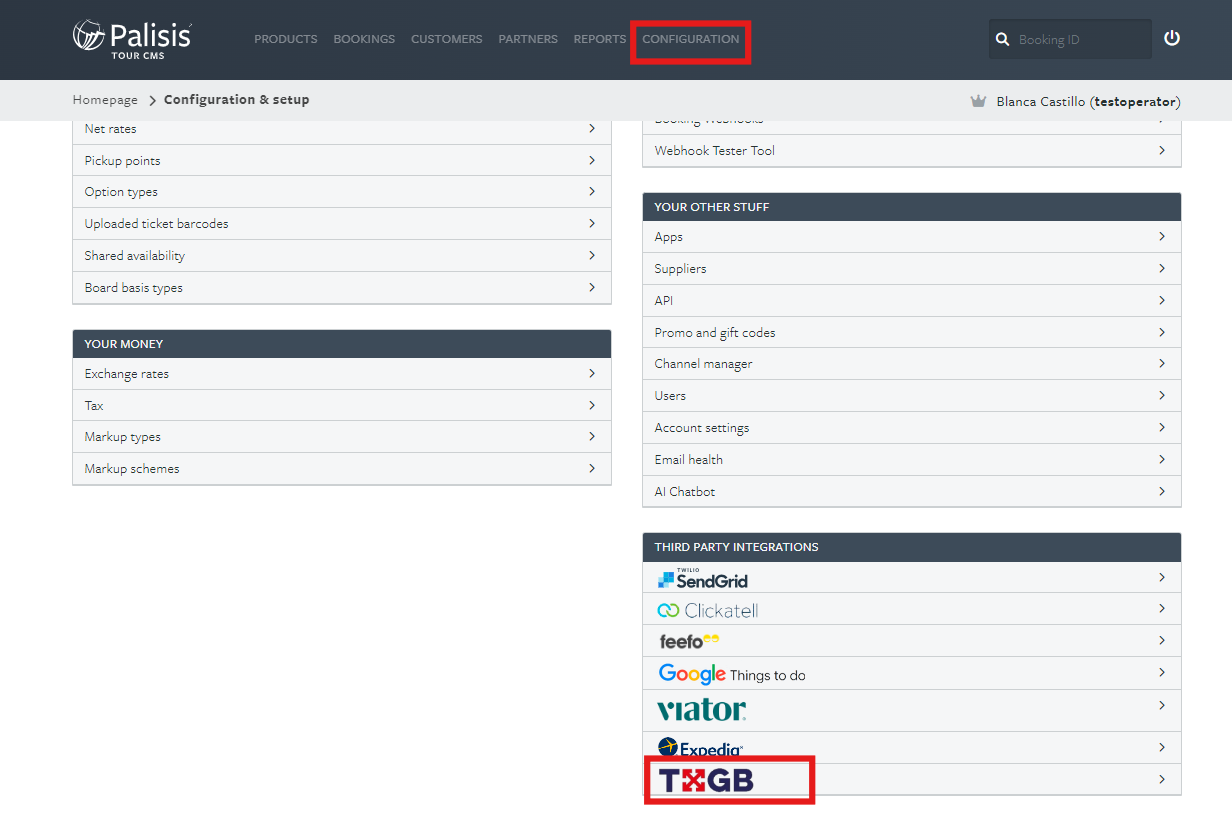Open the Clickatell integration
This screenshot has height=821, width=1232.
pos(911,609)
